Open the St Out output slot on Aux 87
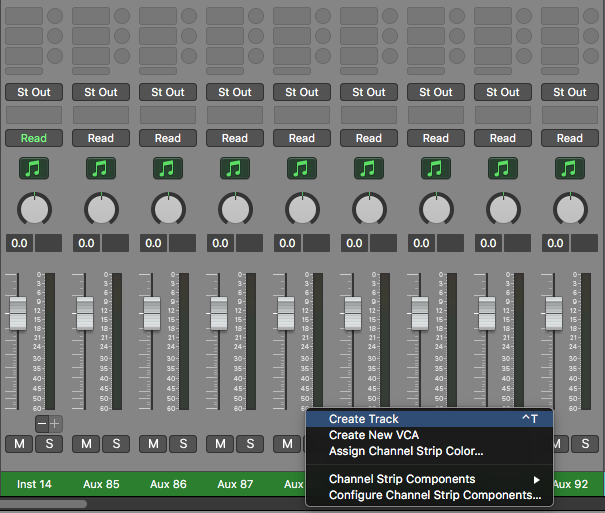The height and width of the screenshot is (513, 605). click(235, 92)
